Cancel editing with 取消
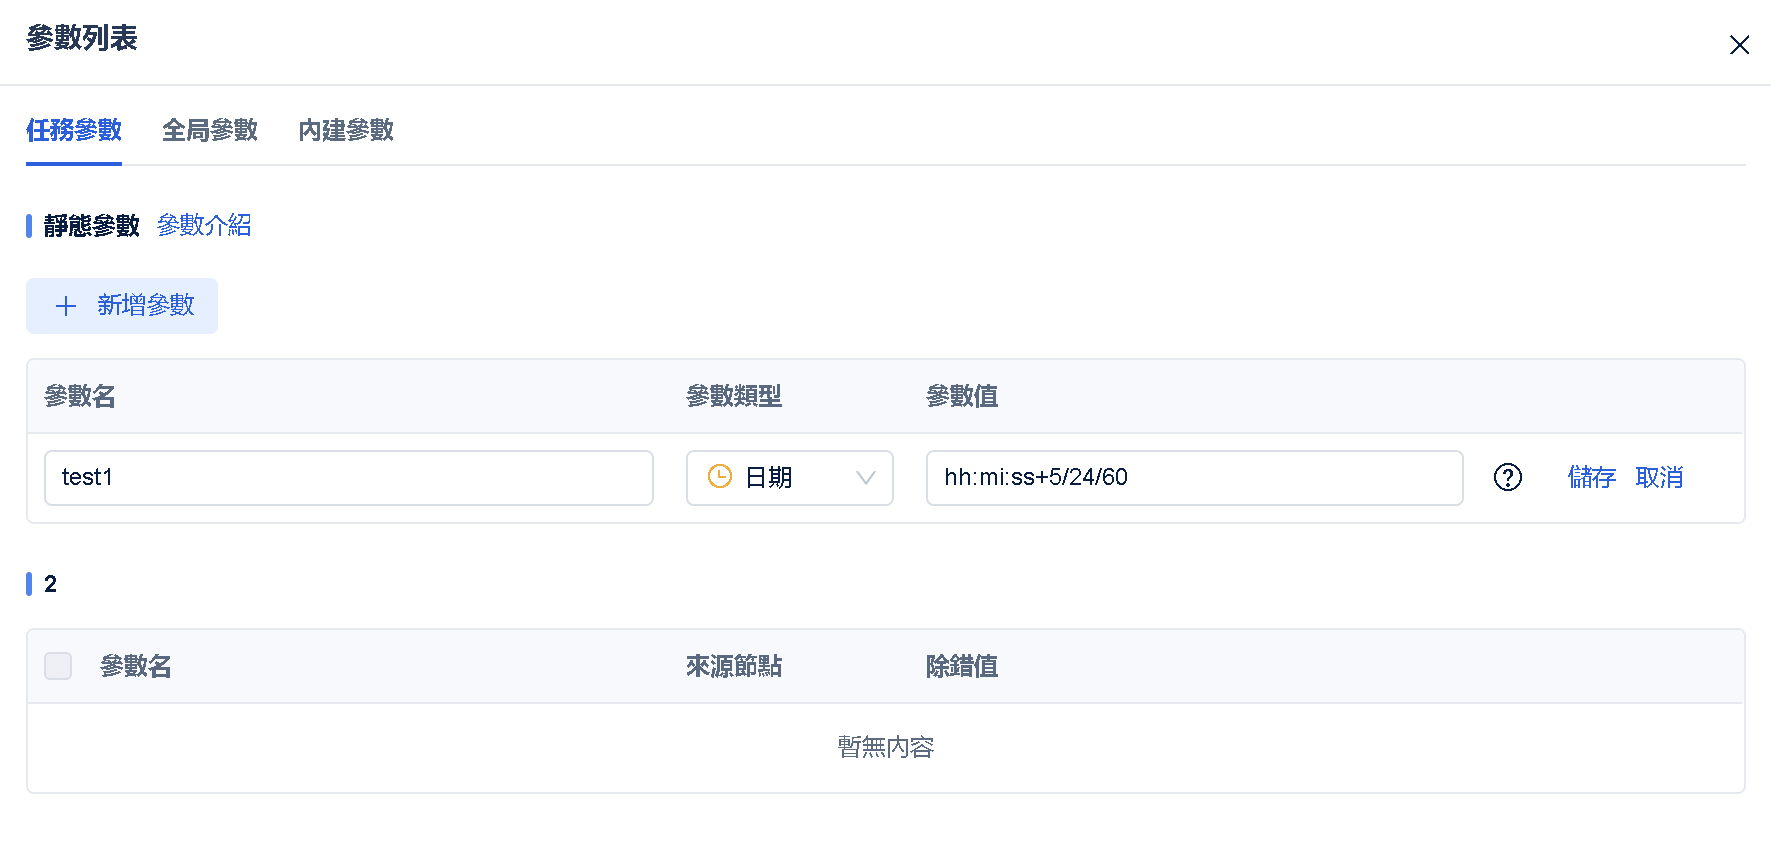Screen dimensions: 1771x845 (x=1659, y=478)
